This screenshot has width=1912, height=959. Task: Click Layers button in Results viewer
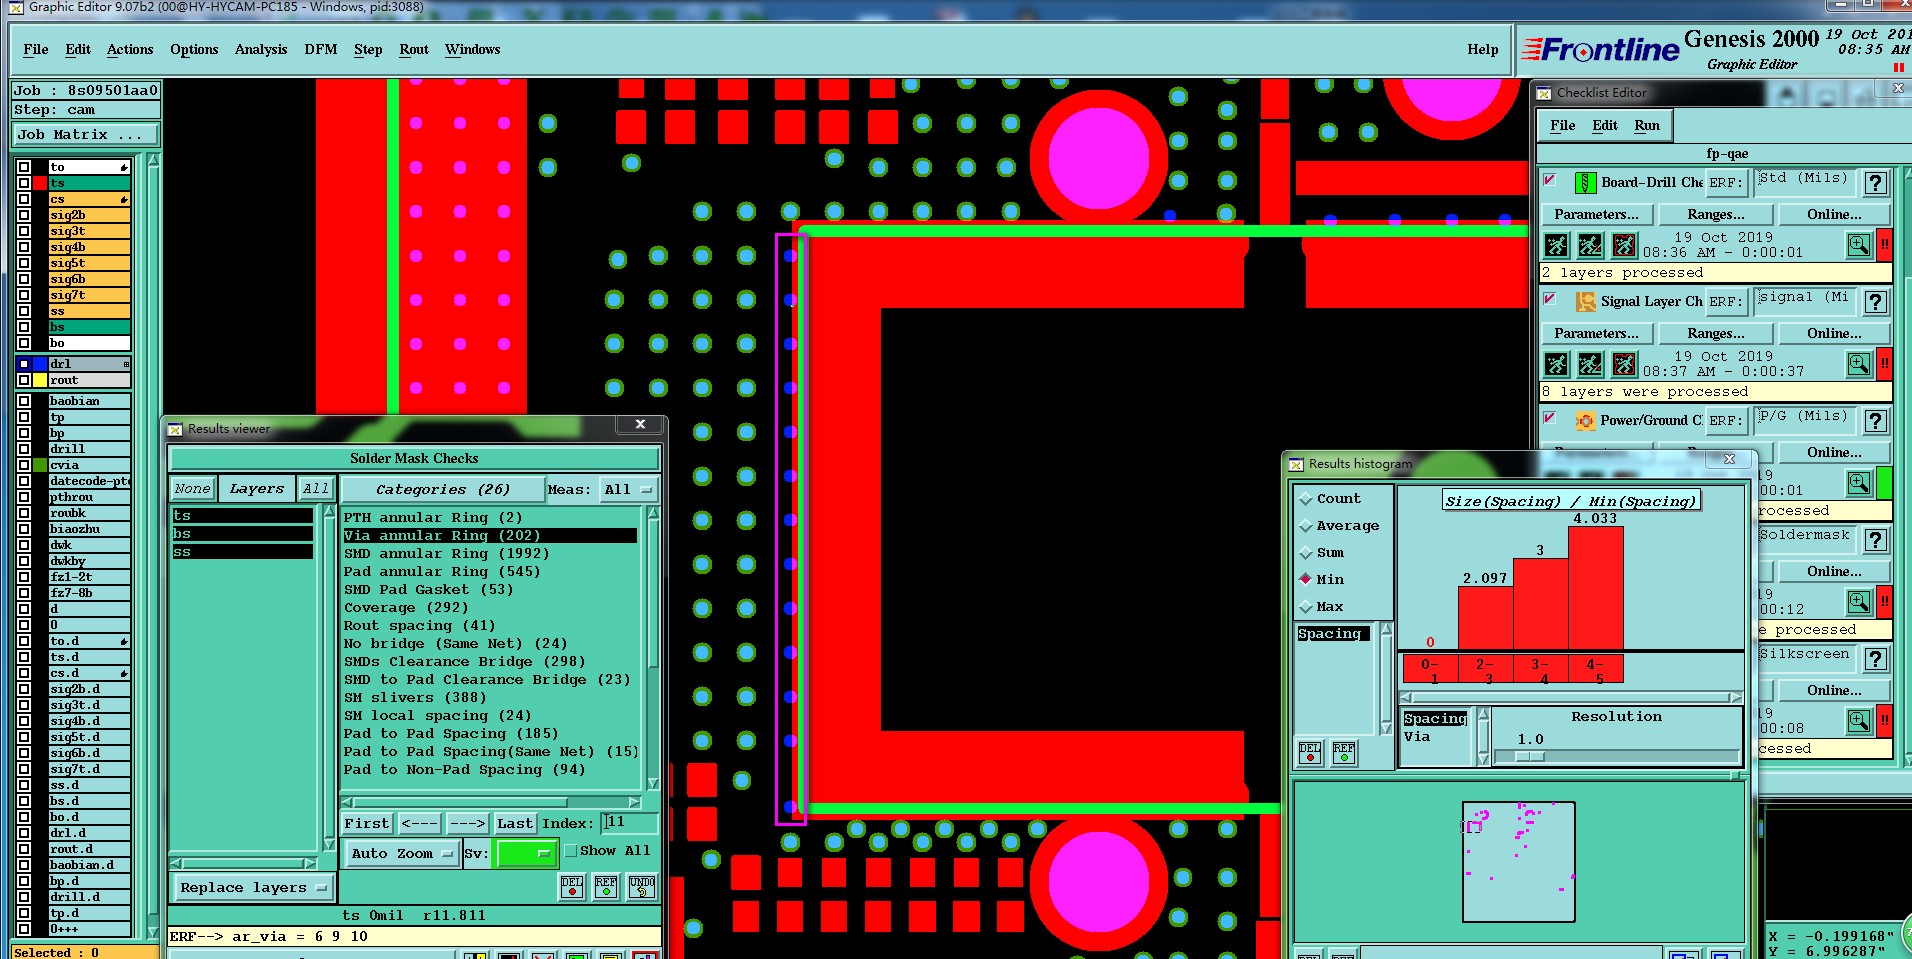click(x=257, y=488)
